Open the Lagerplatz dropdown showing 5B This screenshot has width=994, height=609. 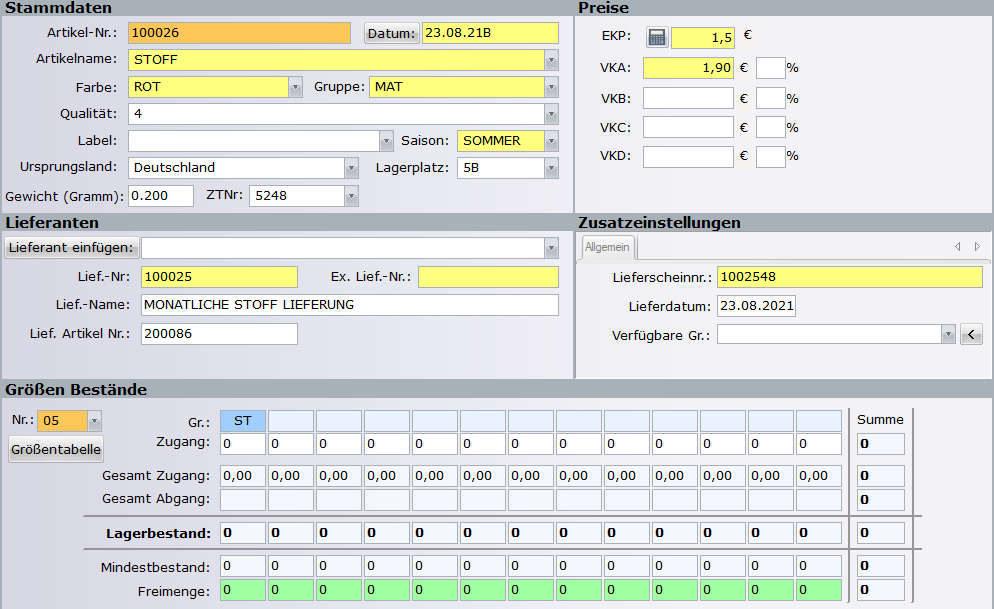[551, 168]
